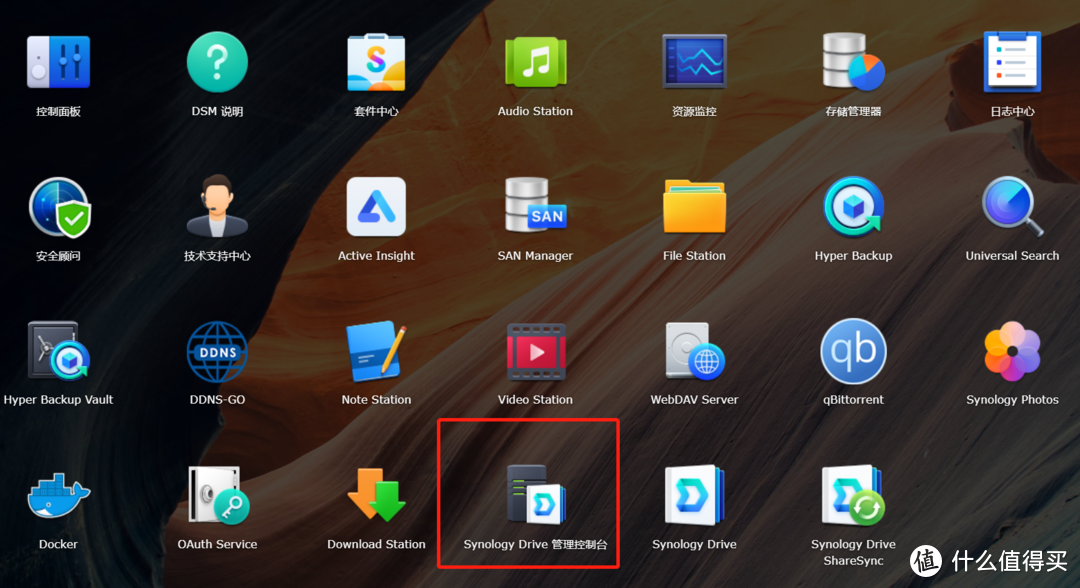
Task: Open Synology Drive 管理控制台 admin console
Action: [535, 494]
